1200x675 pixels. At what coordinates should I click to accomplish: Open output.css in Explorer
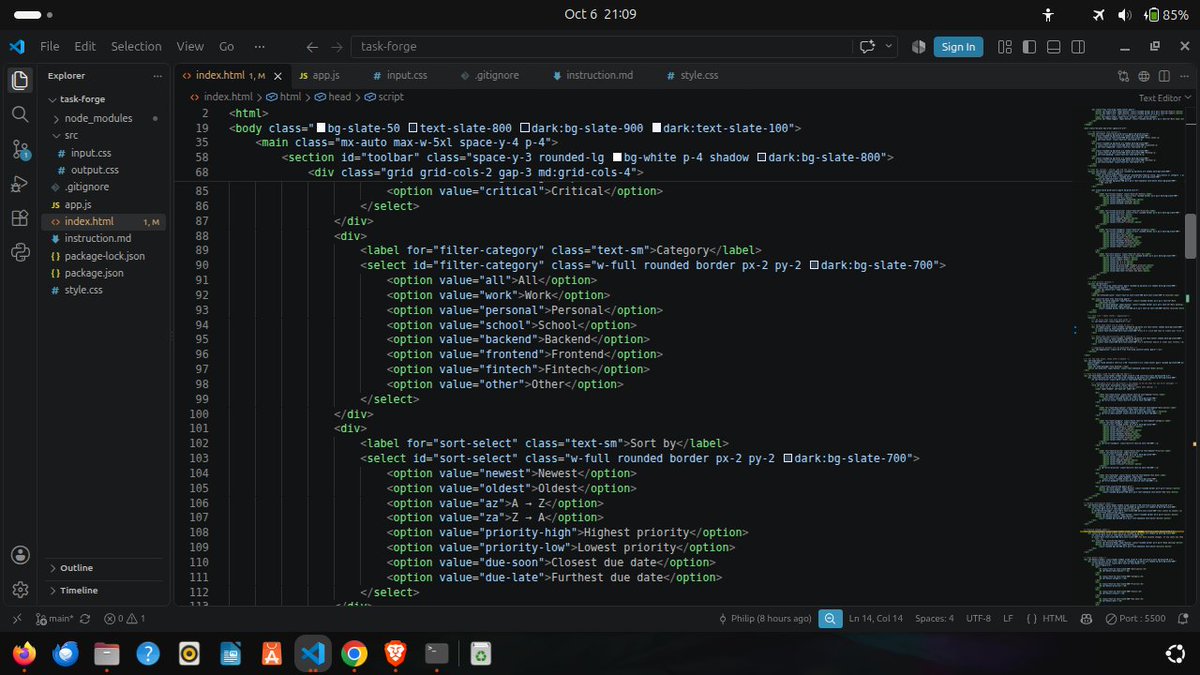(x=94, y=170)
